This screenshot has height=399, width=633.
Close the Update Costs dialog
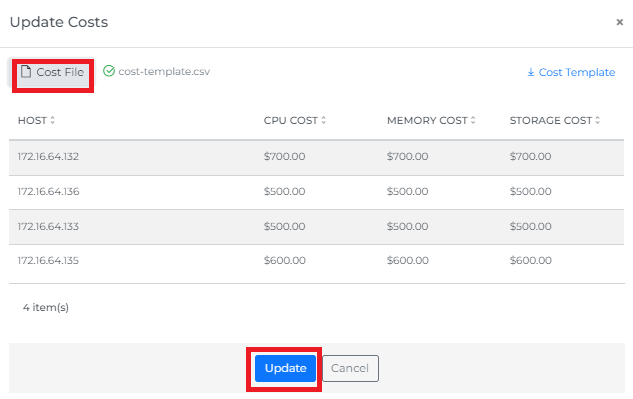(620, 22)
